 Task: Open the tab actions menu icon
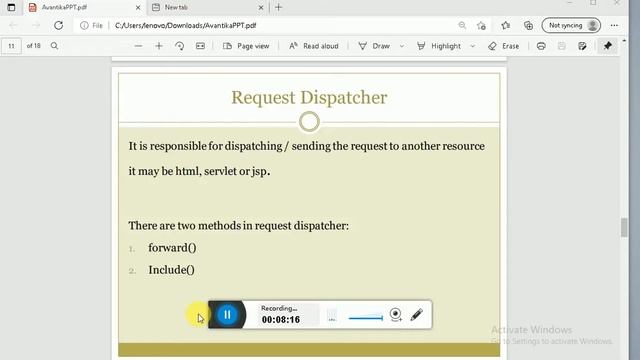point(11,7)
